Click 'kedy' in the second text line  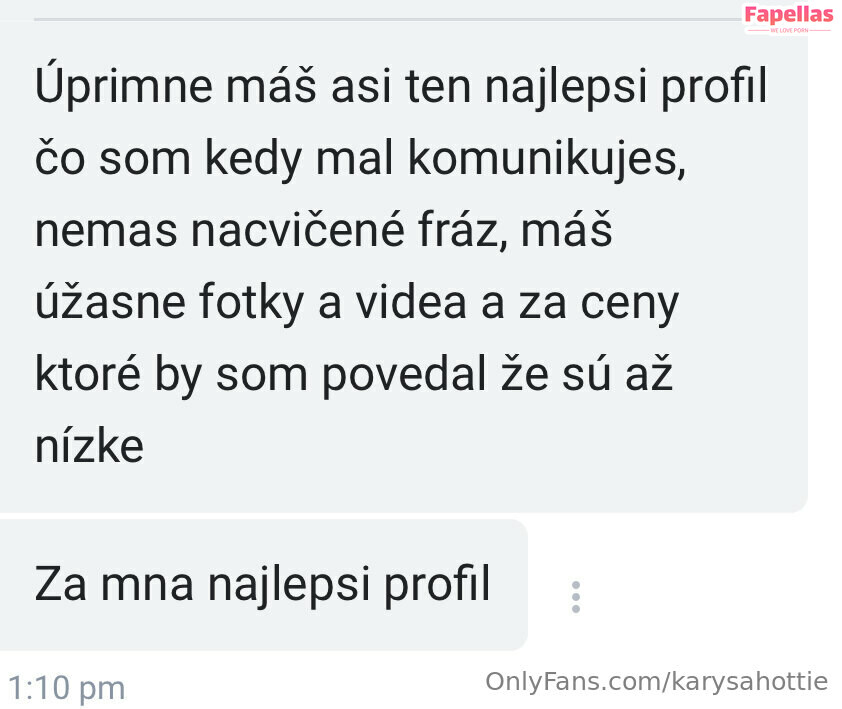253,159
